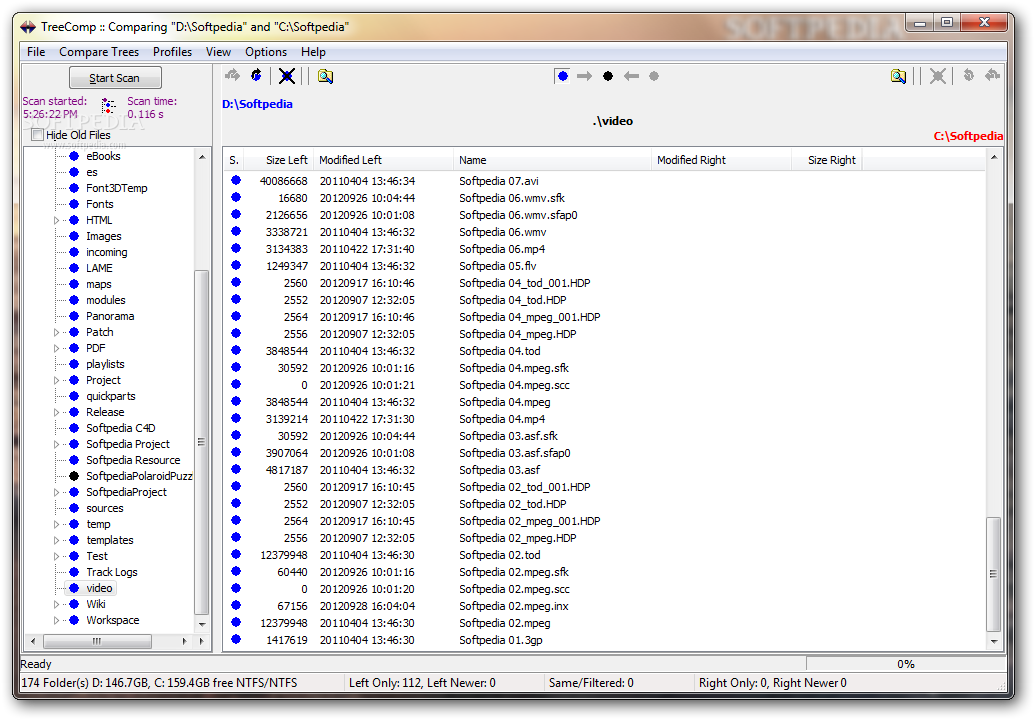Screen dimensions: 1035x720
Task: Click the right-side delete X icon
Action: pyautogui.click(x=937, y=76)
